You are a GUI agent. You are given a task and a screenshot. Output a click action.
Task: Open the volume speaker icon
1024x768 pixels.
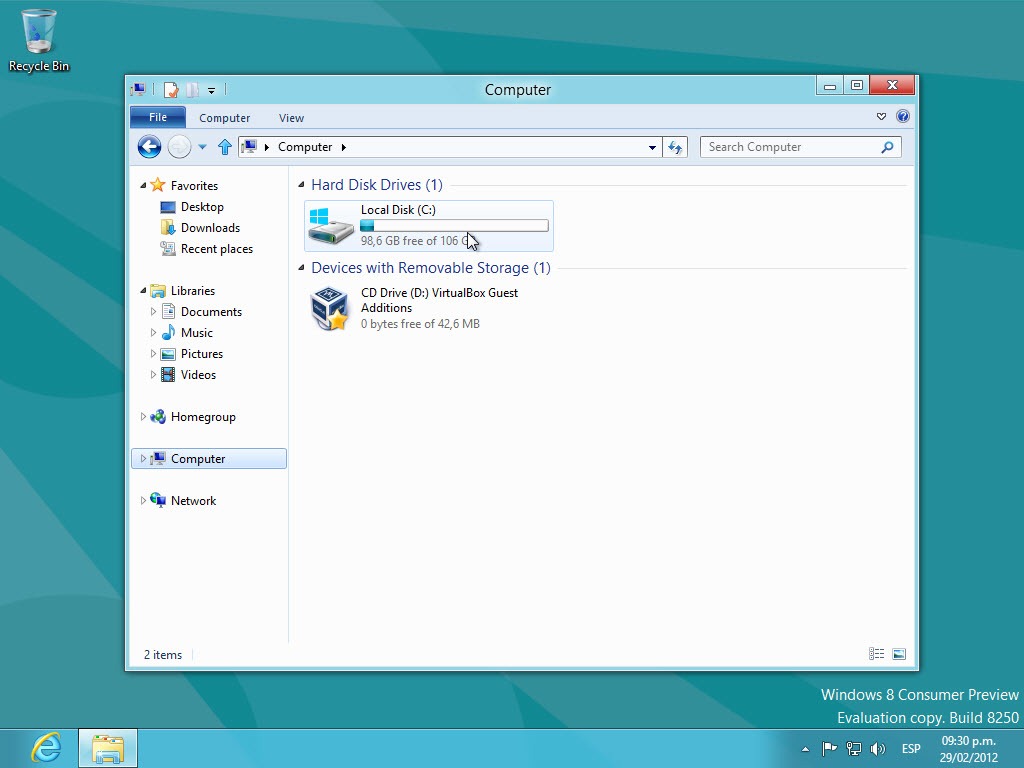pyautogui.click(x=878, y=748)
